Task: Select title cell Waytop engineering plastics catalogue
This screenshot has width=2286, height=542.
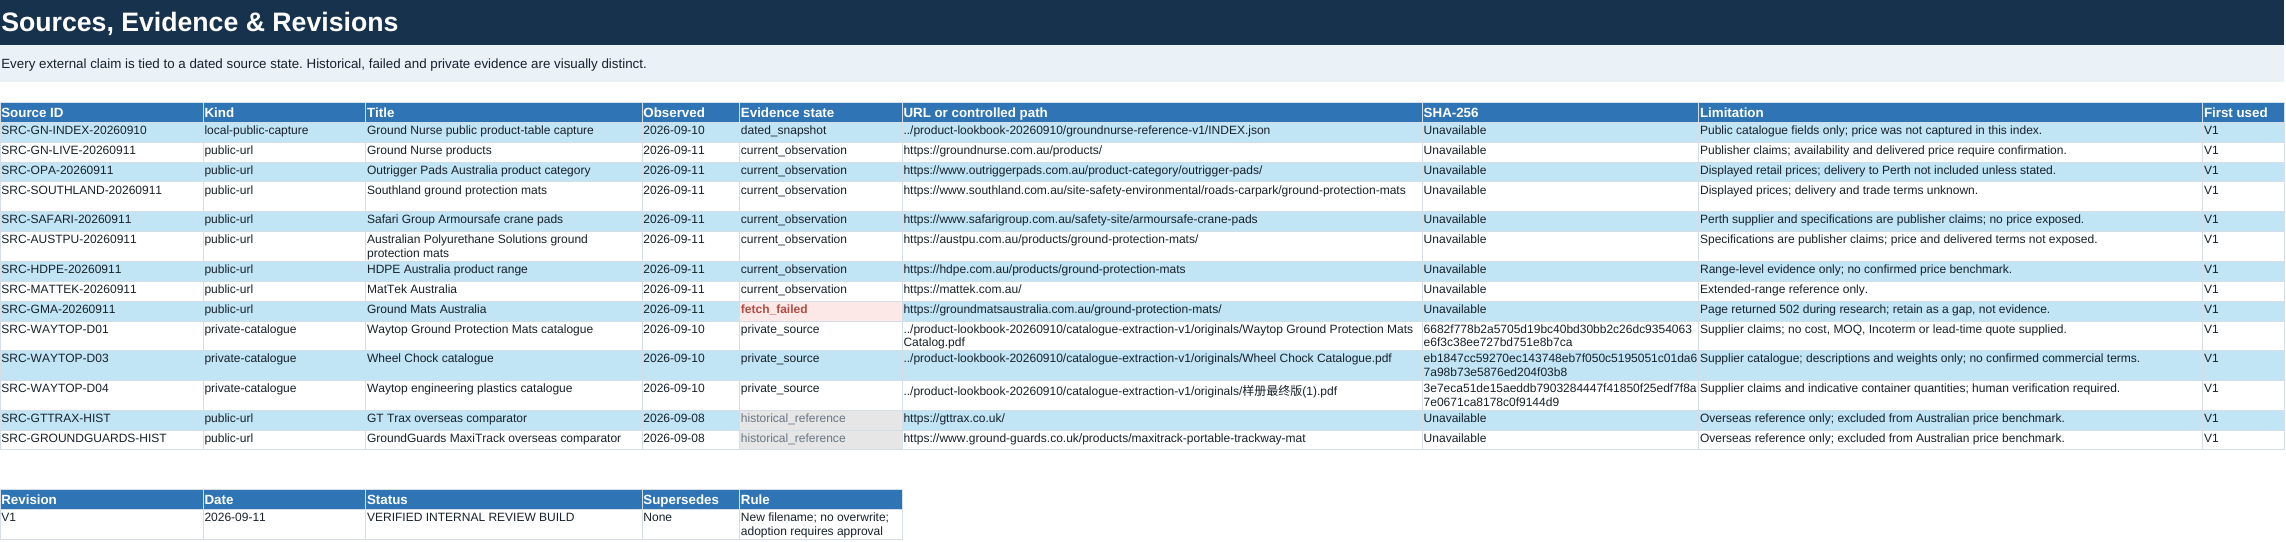Action: click(503, 395)
